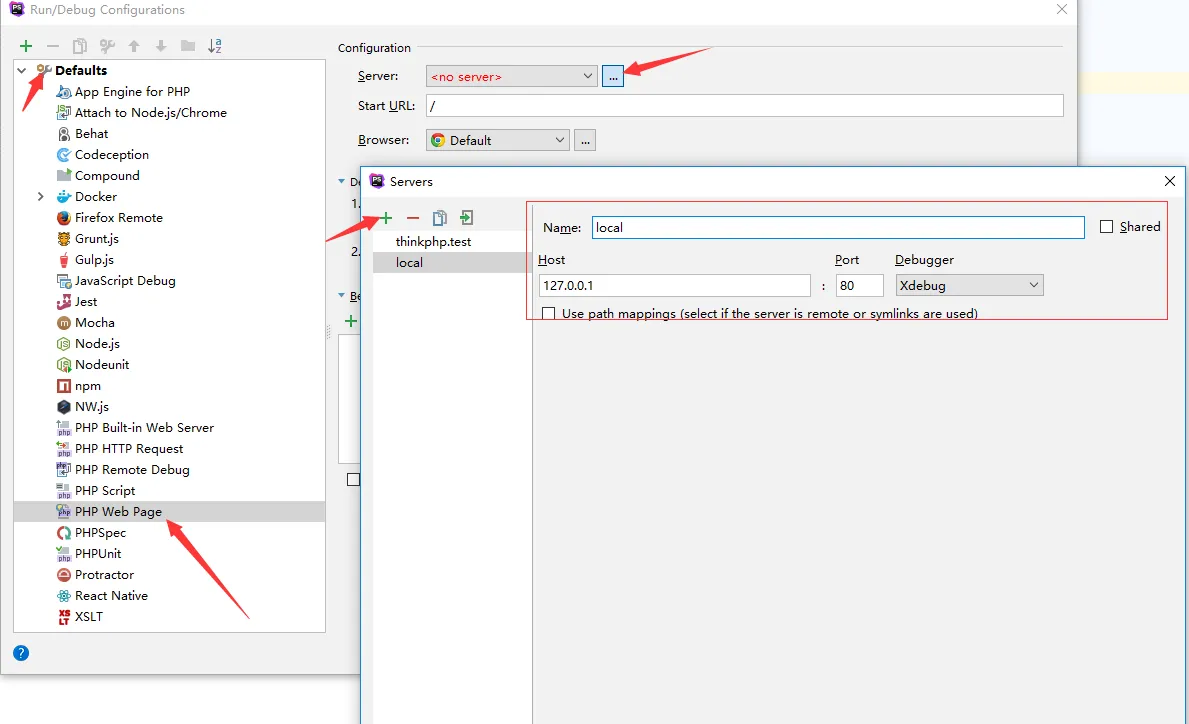The height and width of the screenshot is (724, 1189).
Task: Open the Debugger Xdebug dropdown
Action: tap(968, 286)
